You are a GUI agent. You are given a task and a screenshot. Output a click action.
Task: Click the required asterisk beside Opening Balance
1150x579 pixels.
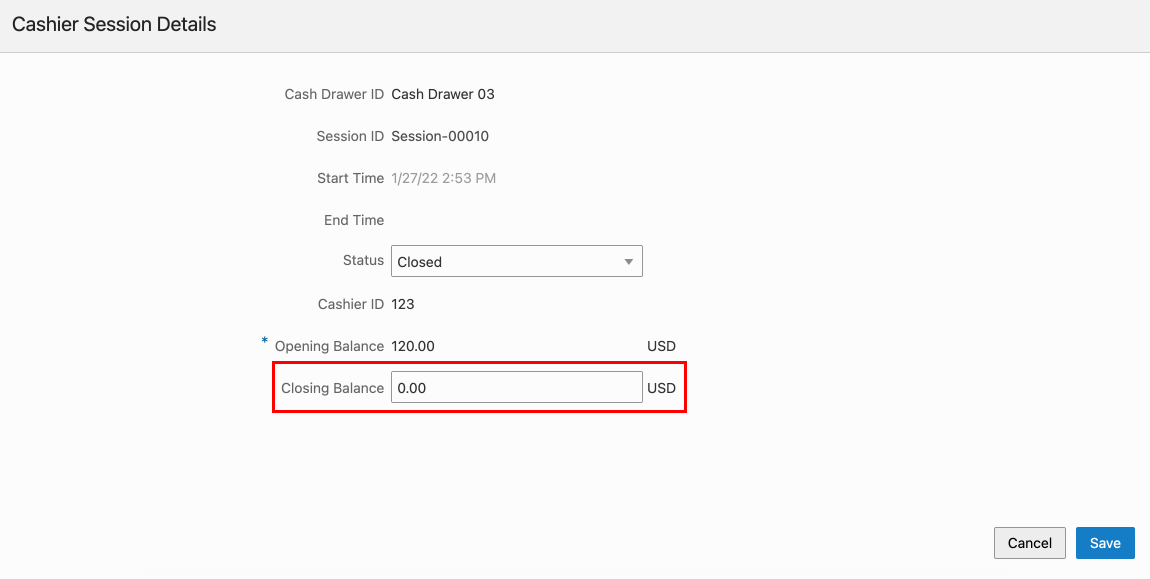[x=265, y=342]
